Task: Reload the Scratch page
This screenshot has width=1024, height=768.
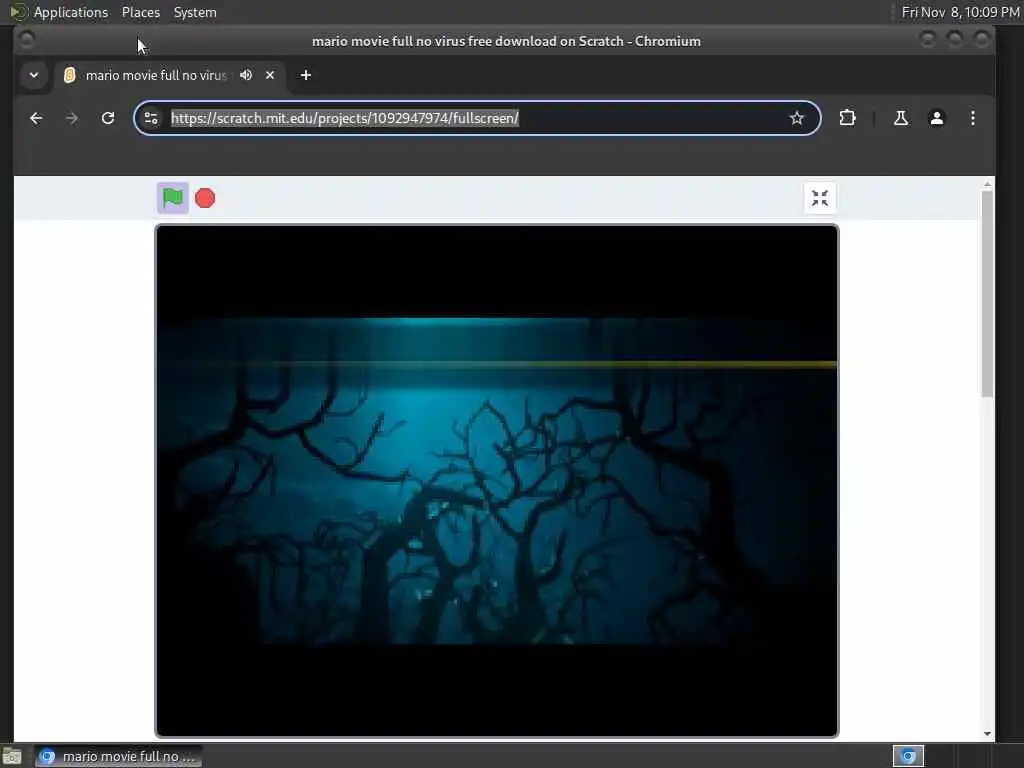Action: pyautogui.click(x=108, y=118)
